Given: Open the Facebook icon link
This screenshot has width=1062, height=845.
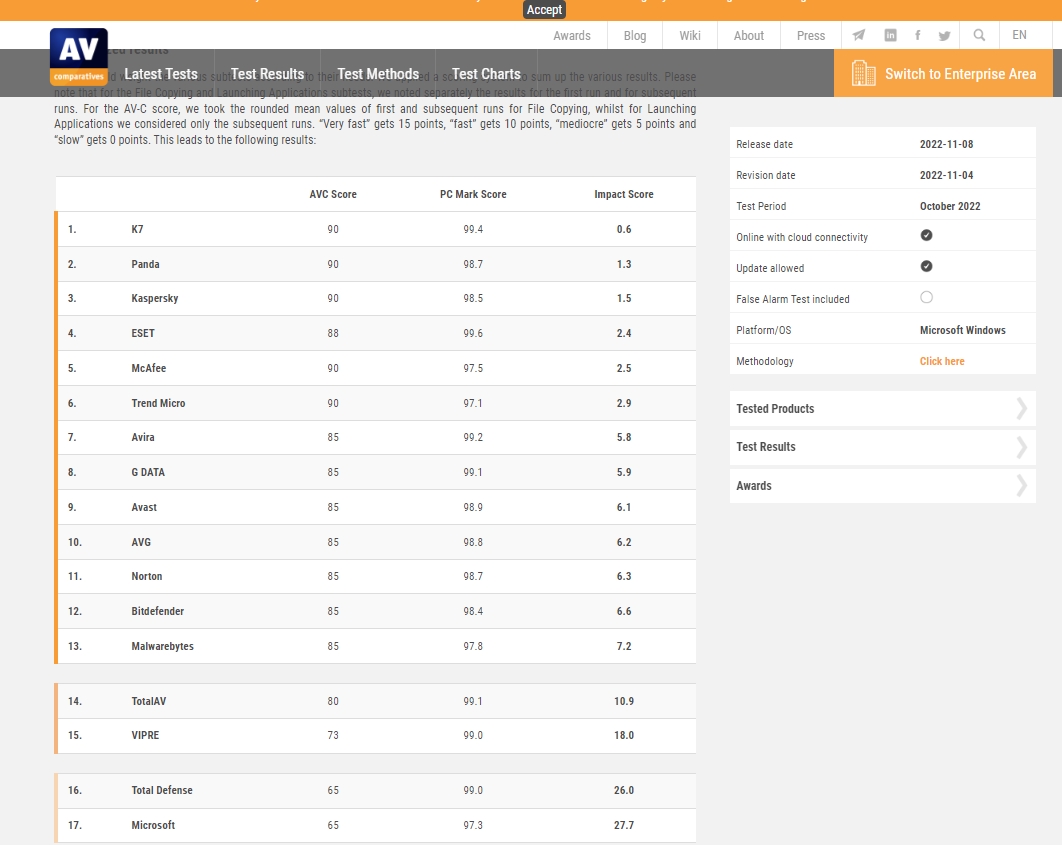Looking at the screenshot, I should [x=918, y=35].
